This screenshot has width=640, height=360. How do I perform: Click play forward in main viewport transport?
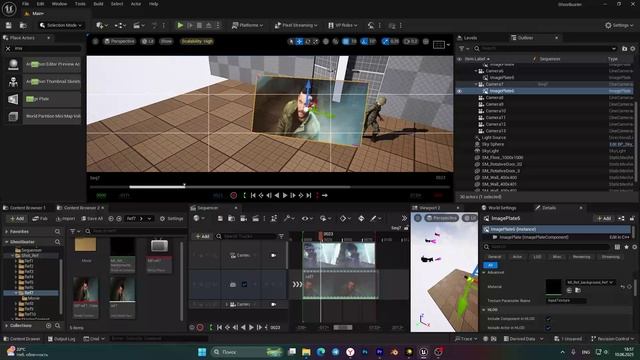click(285, 196)
